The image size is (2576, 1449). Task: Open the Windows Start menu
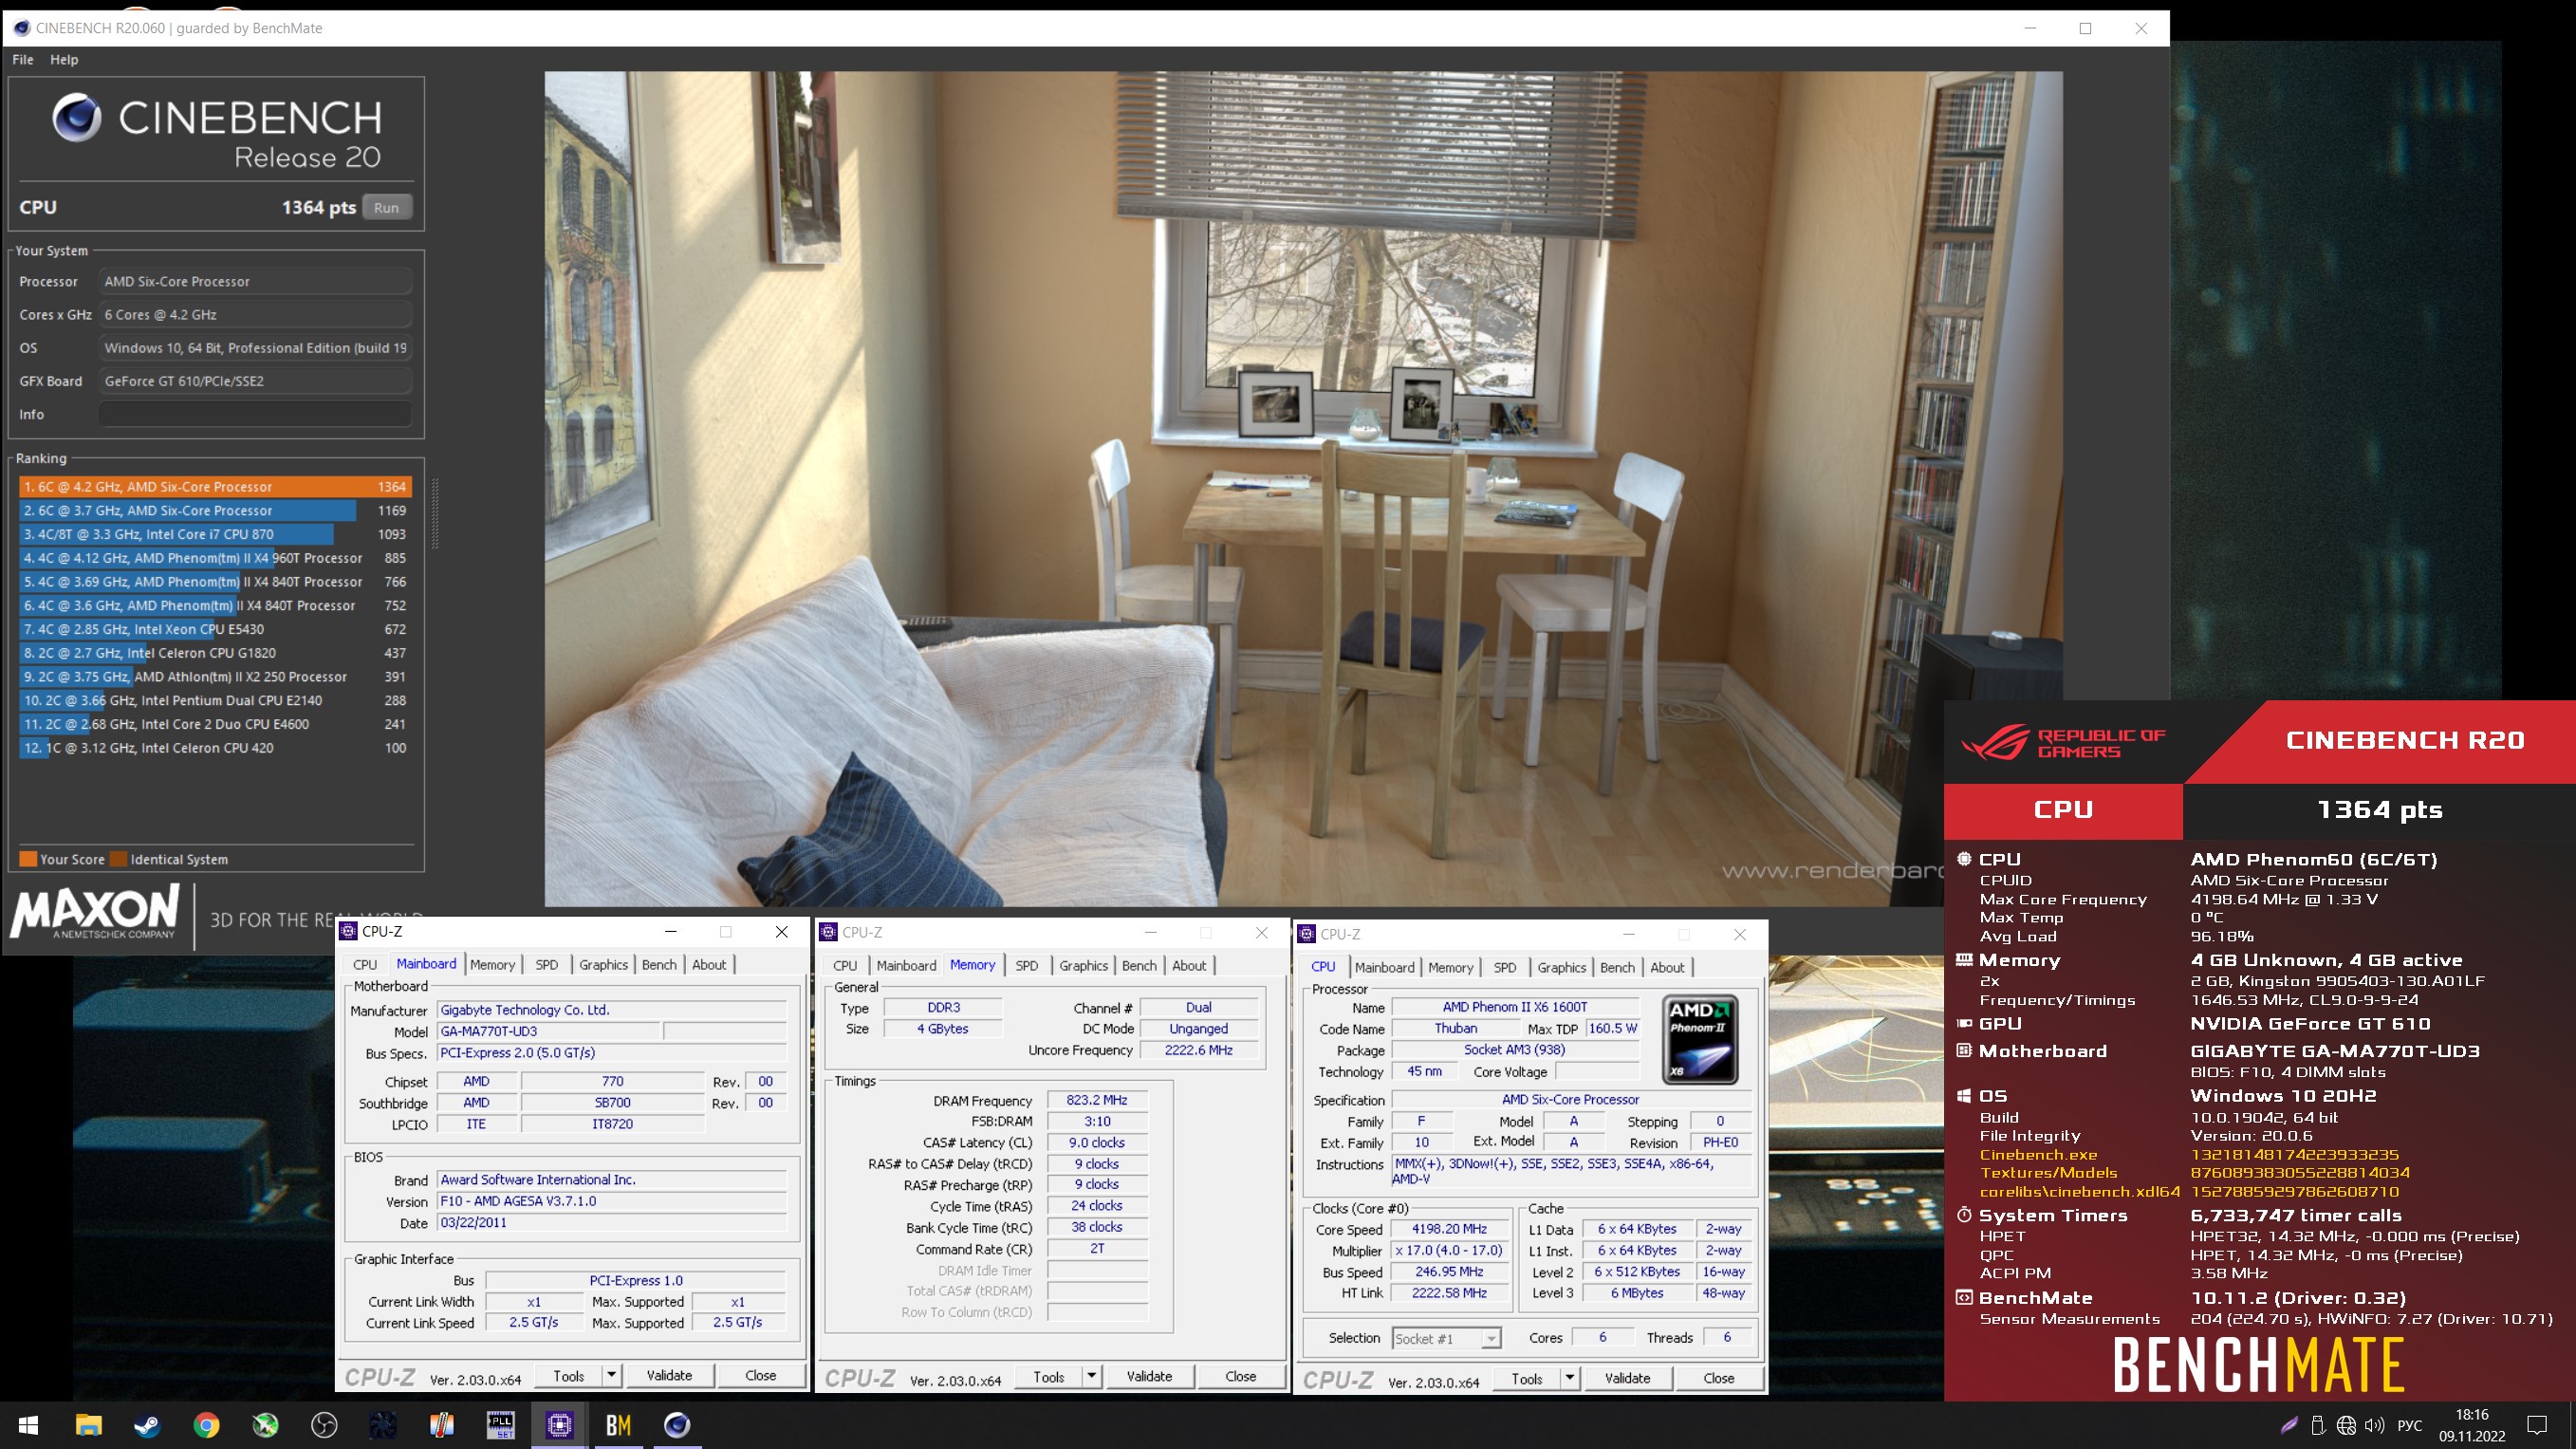tap(29, 1425)
